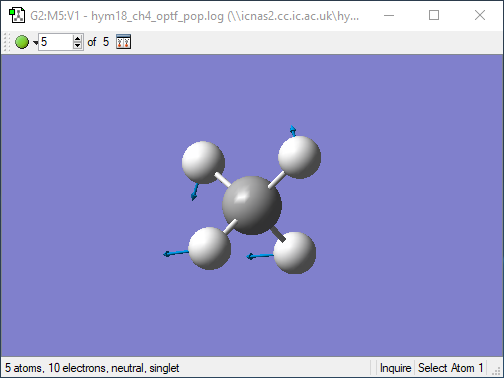The width and height of the screenshot is (504, 378).
Task: Maximize the GaussView molecule window
Action: [x=434, y=15]
